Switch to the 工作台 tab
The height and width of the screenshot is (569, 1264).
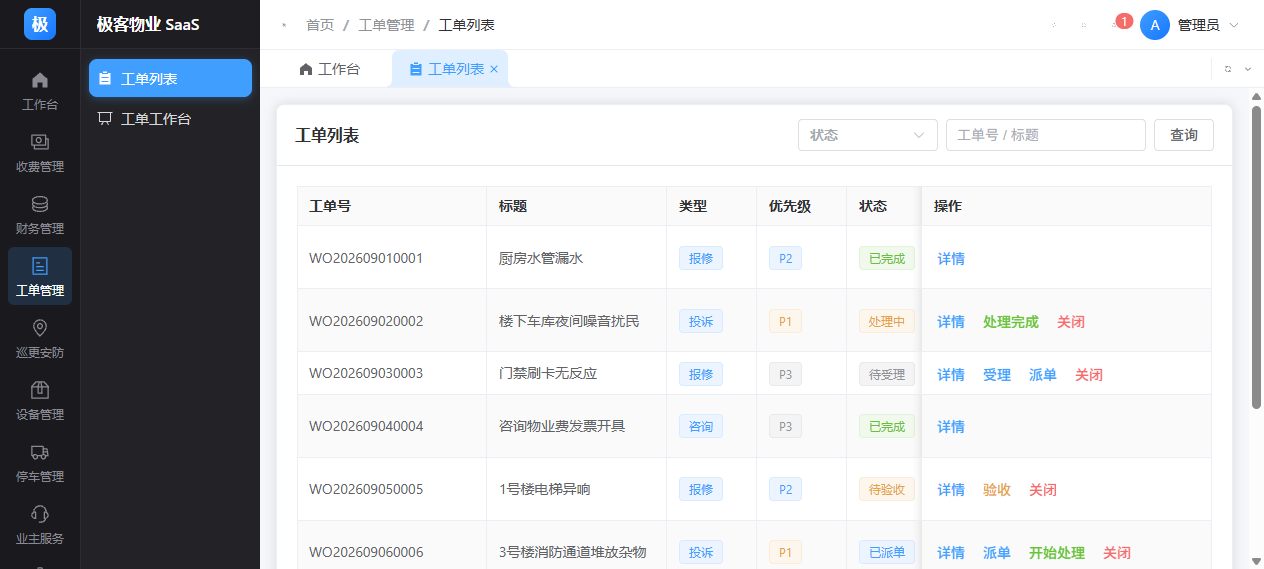point(329,69)
